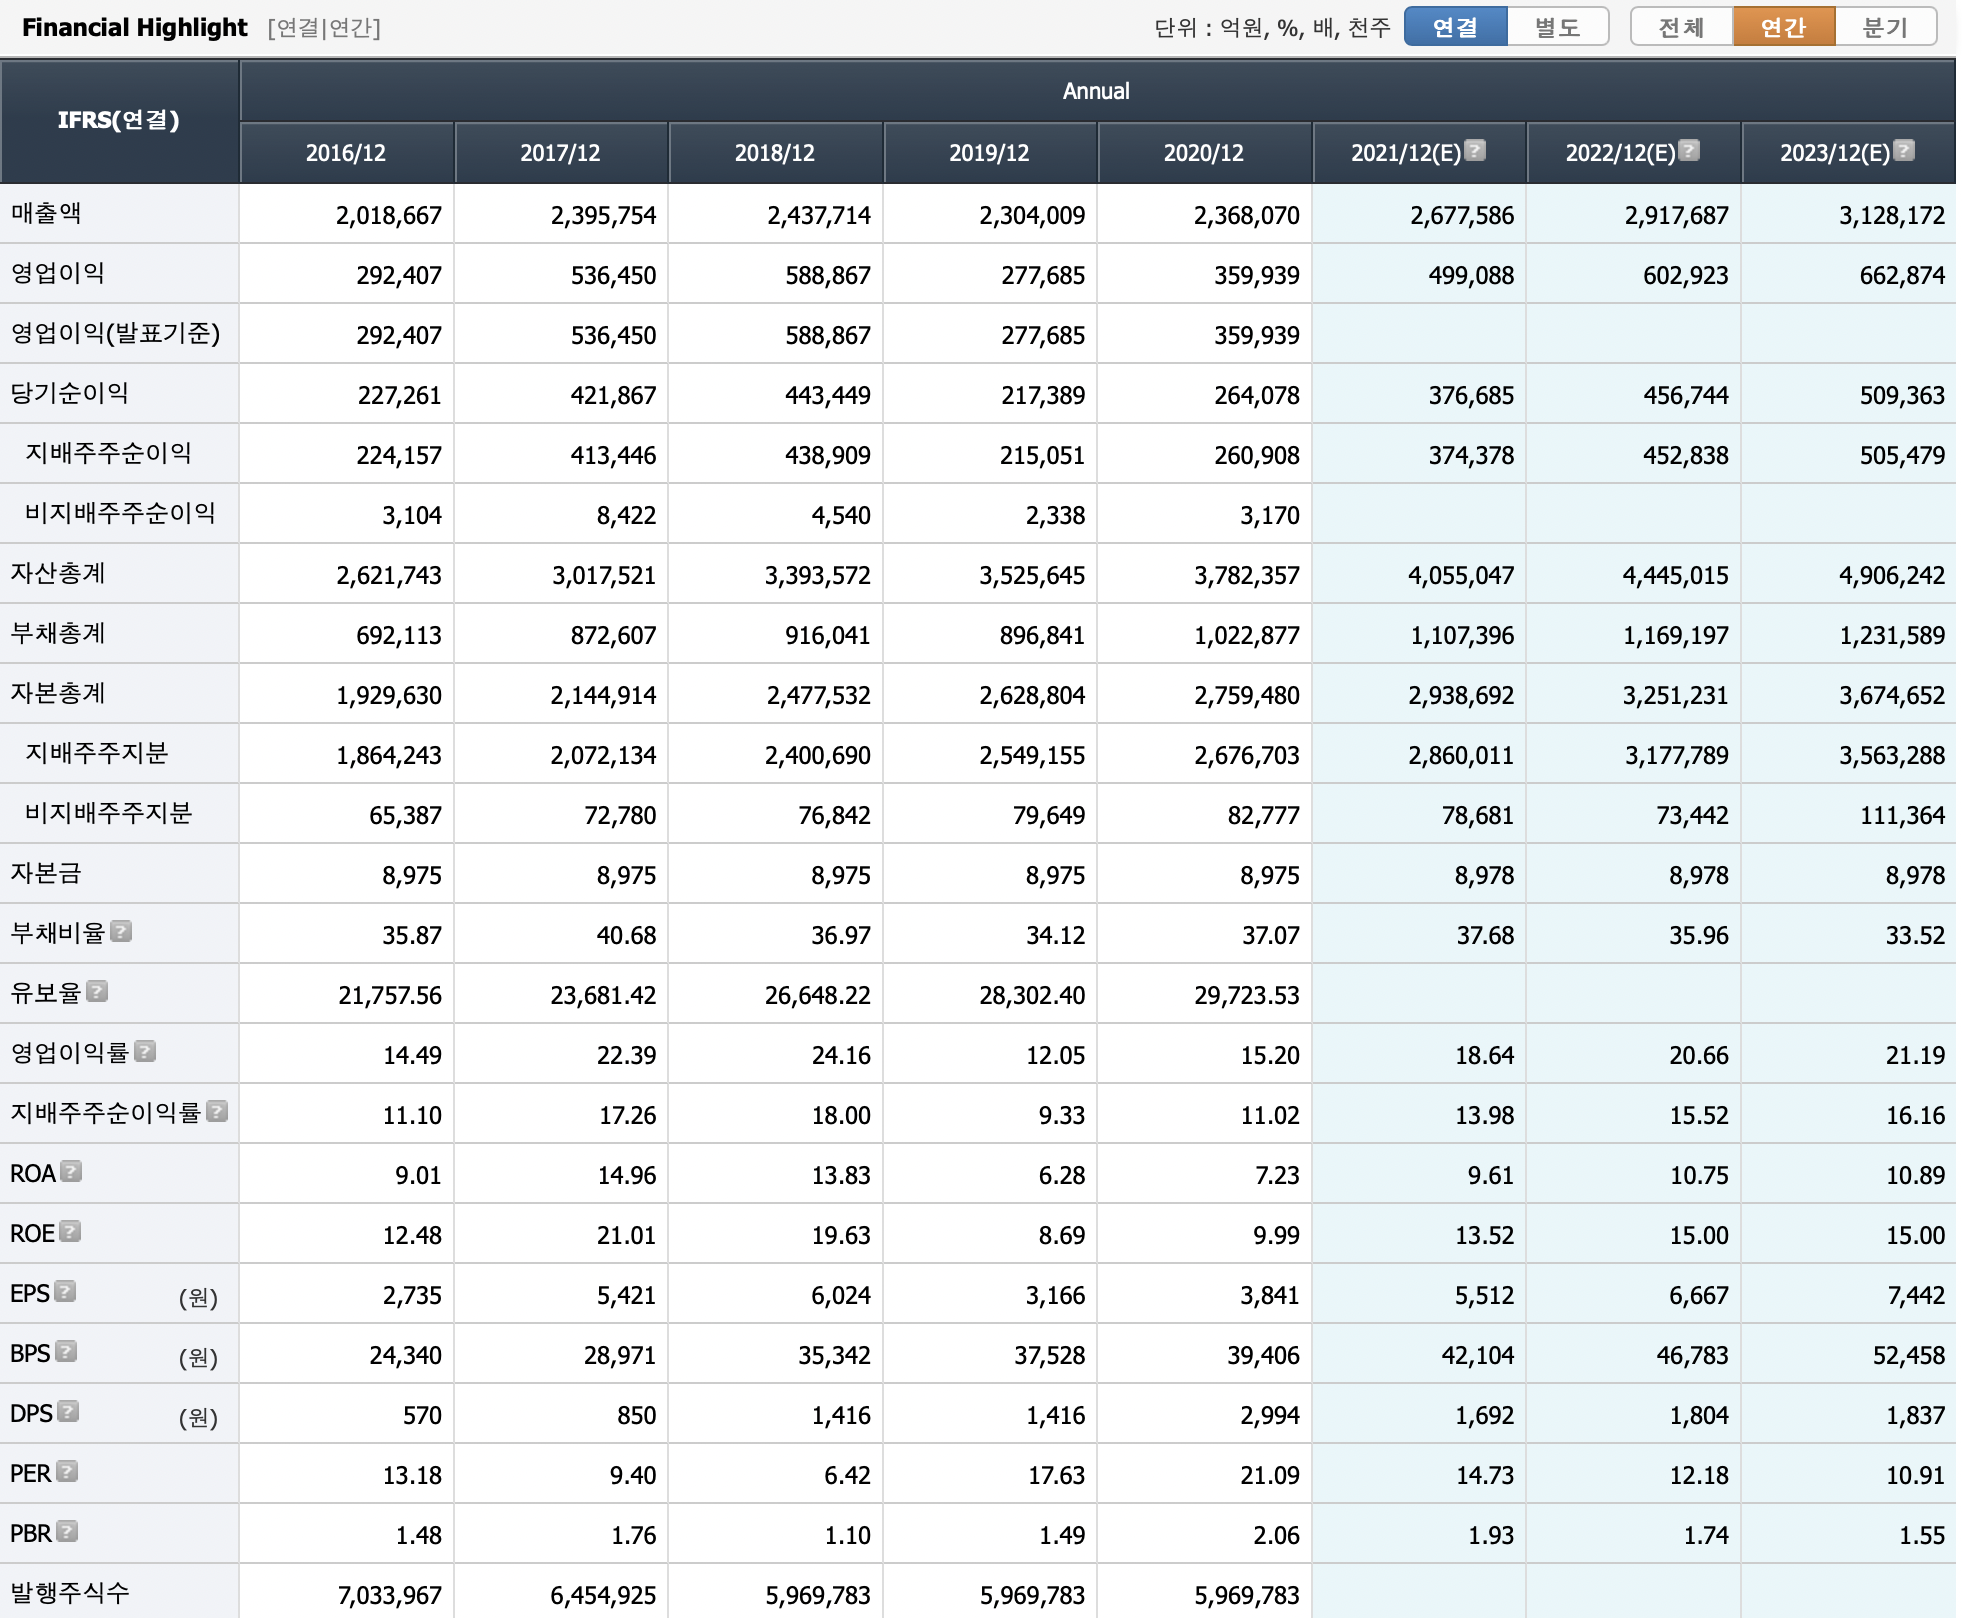This screenshot has height=1618, width=1962.
Task: Click the PBR help icon
Action: point(67,1531)
